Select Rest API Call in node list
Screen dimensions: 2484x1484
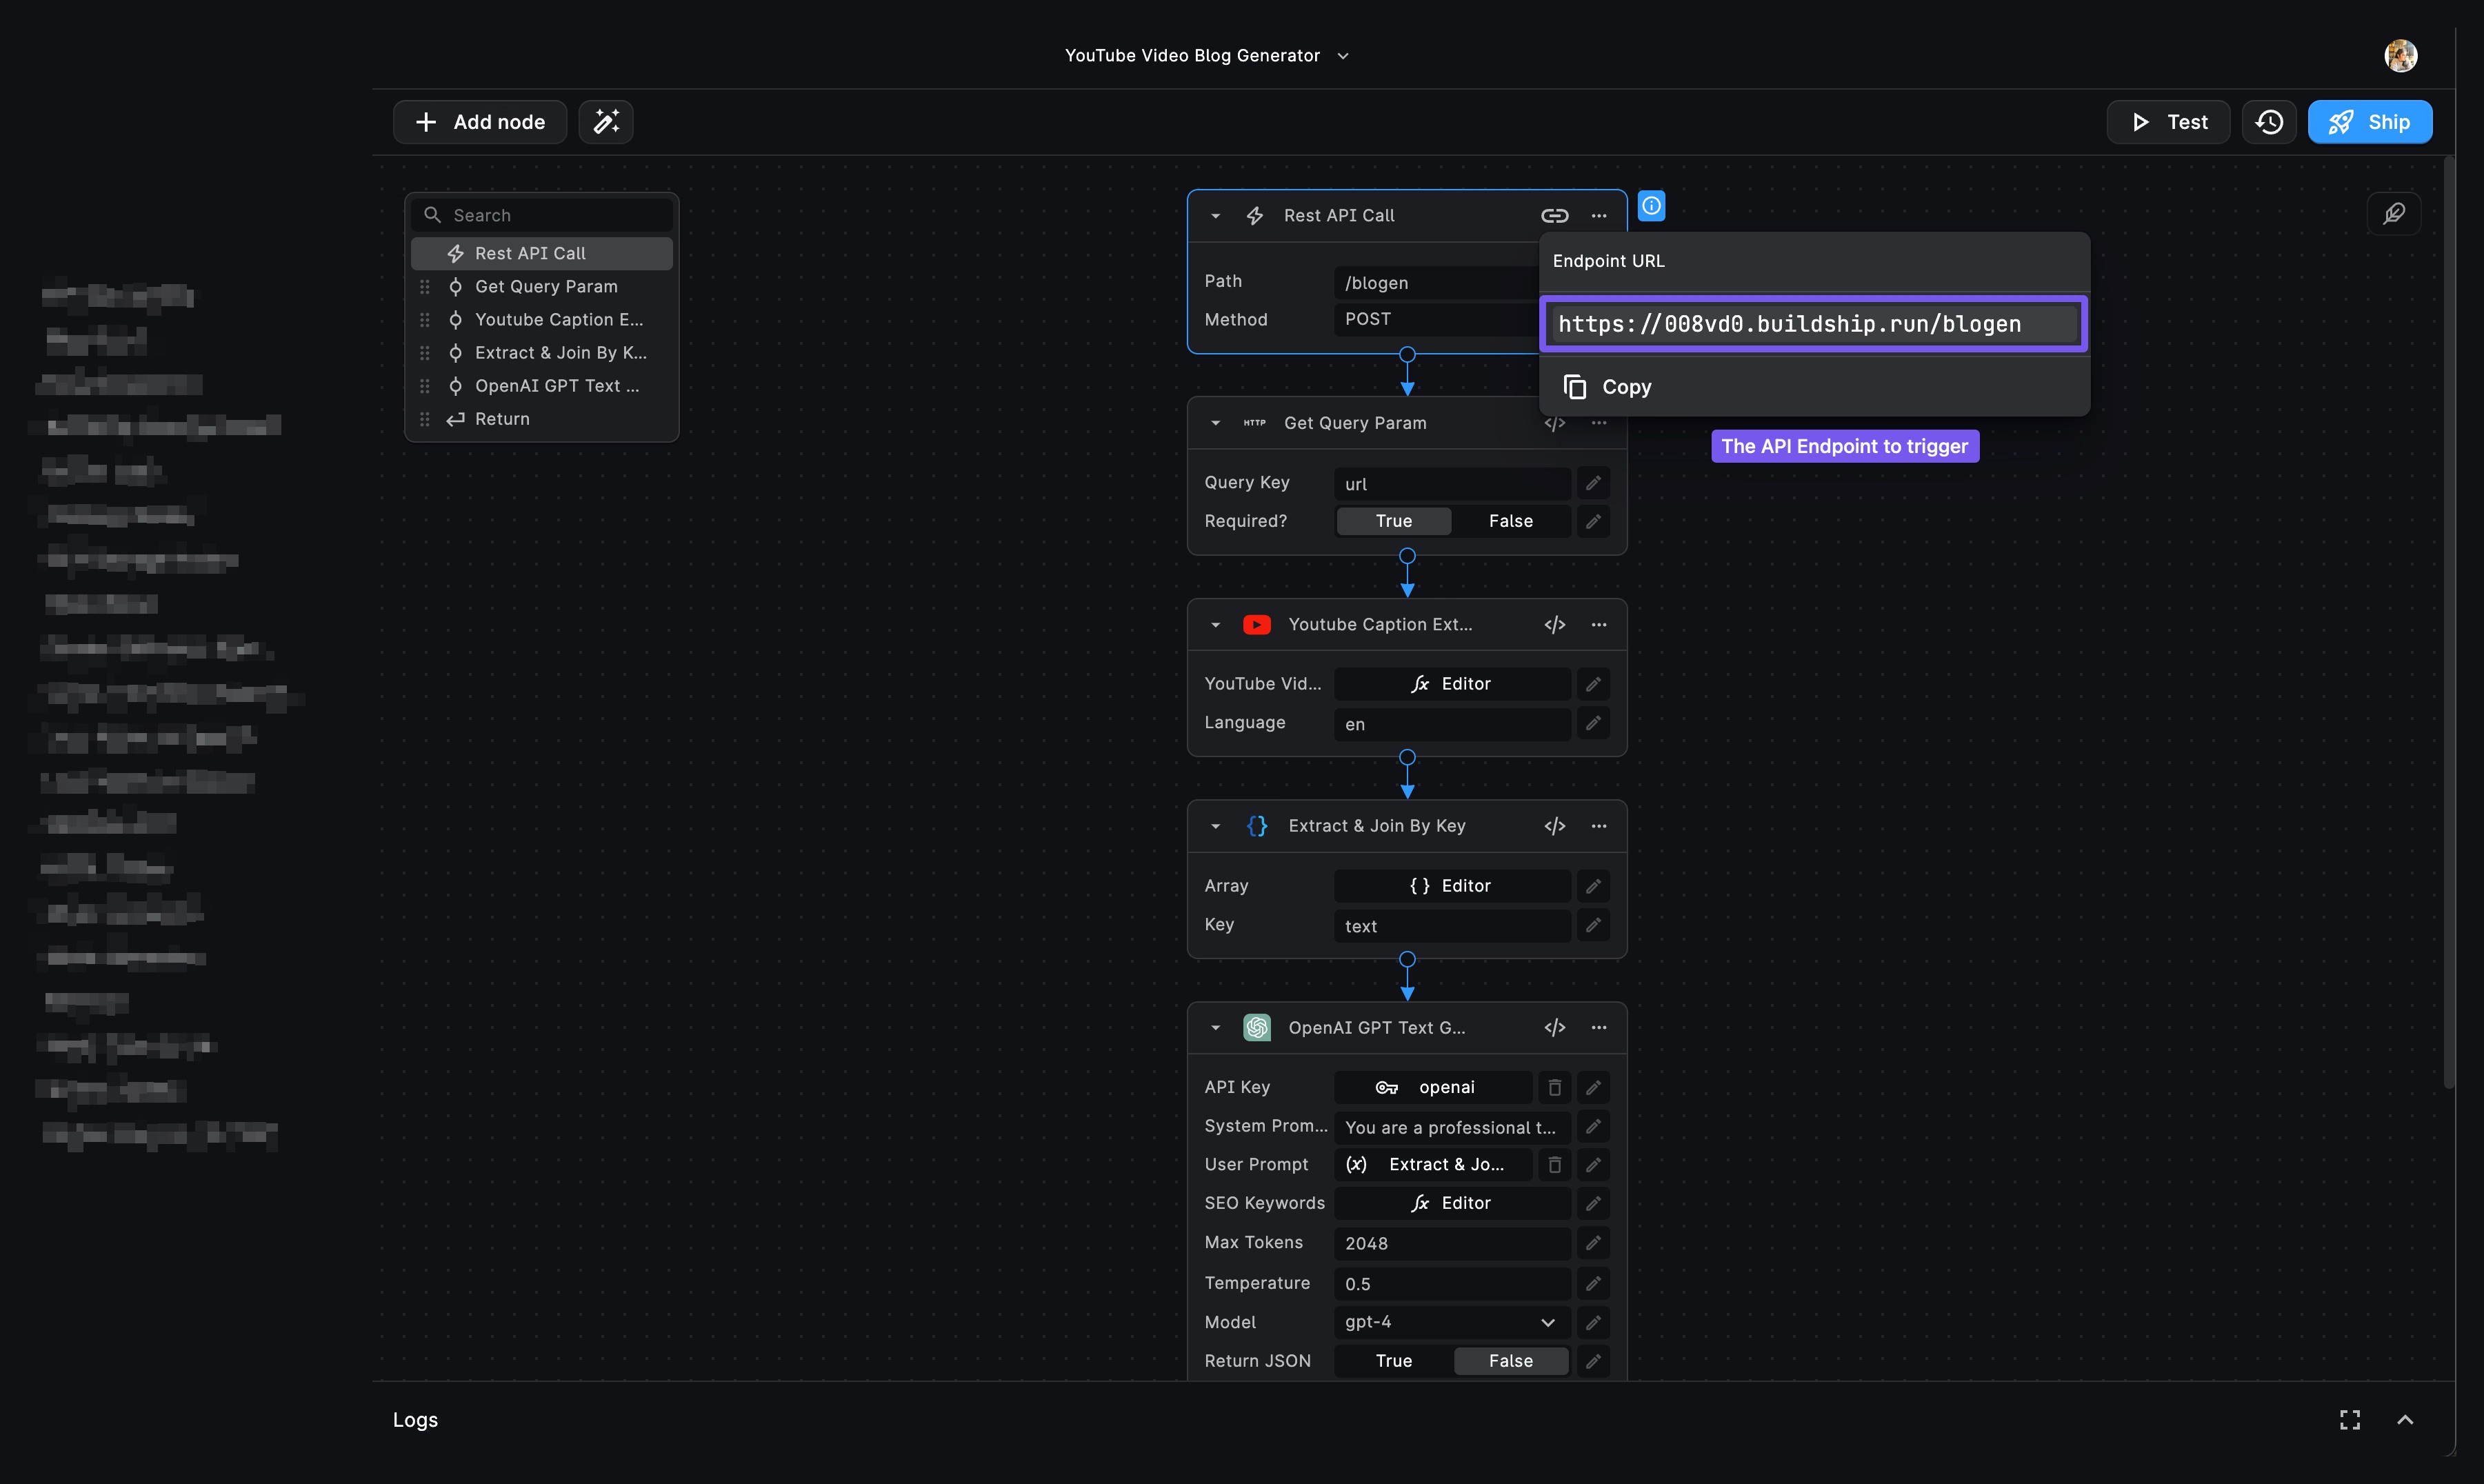tap(542, 253)
